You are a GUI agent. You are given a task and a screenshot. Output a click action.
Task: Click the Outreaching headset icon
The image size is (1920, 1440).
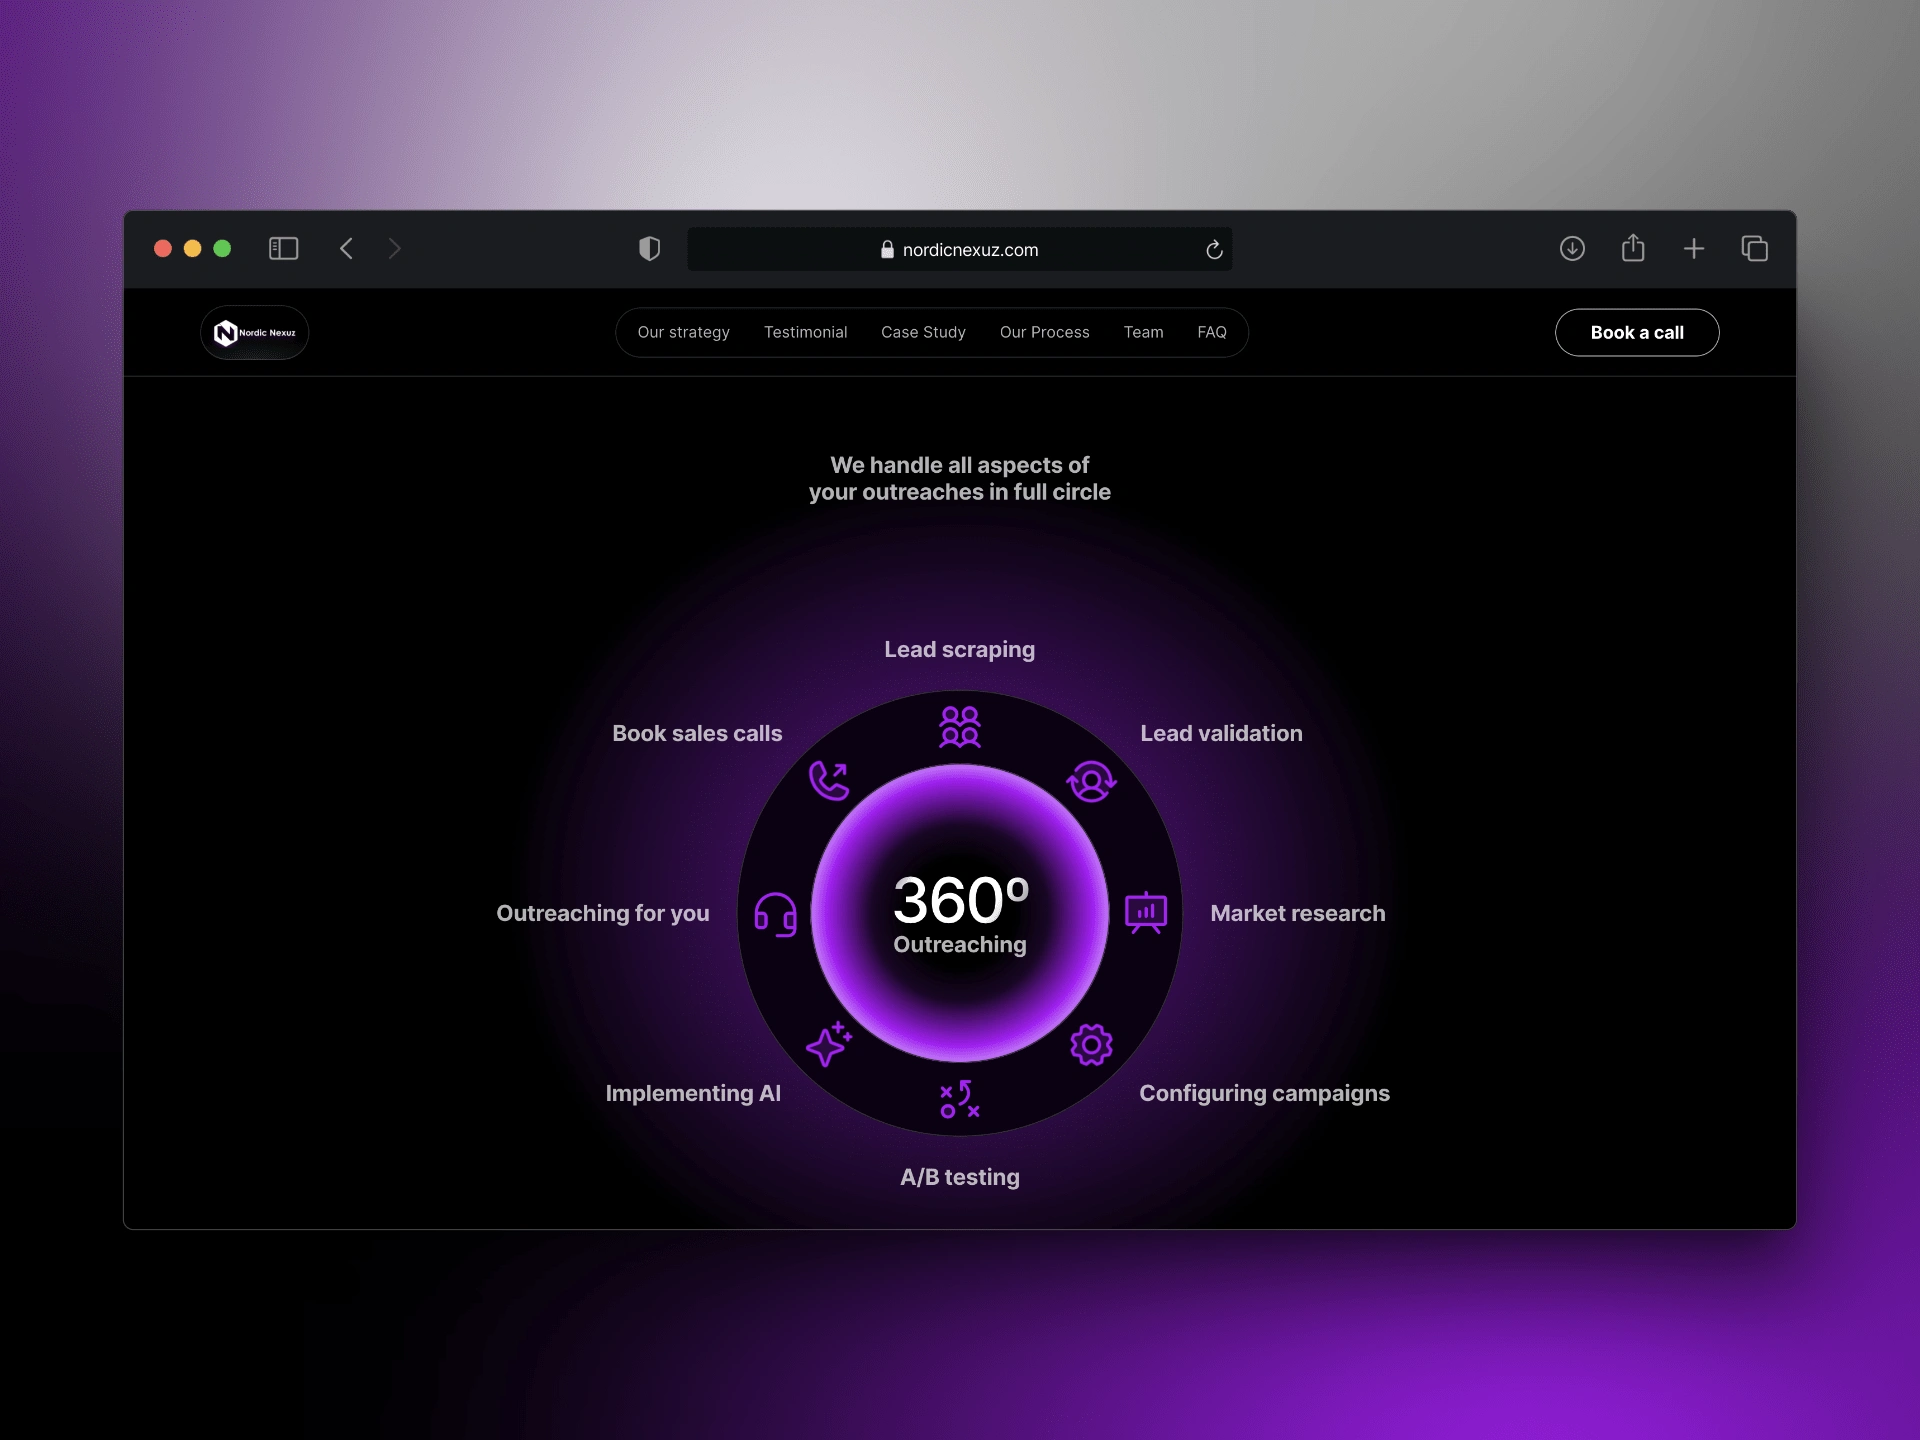coord(775,914)
